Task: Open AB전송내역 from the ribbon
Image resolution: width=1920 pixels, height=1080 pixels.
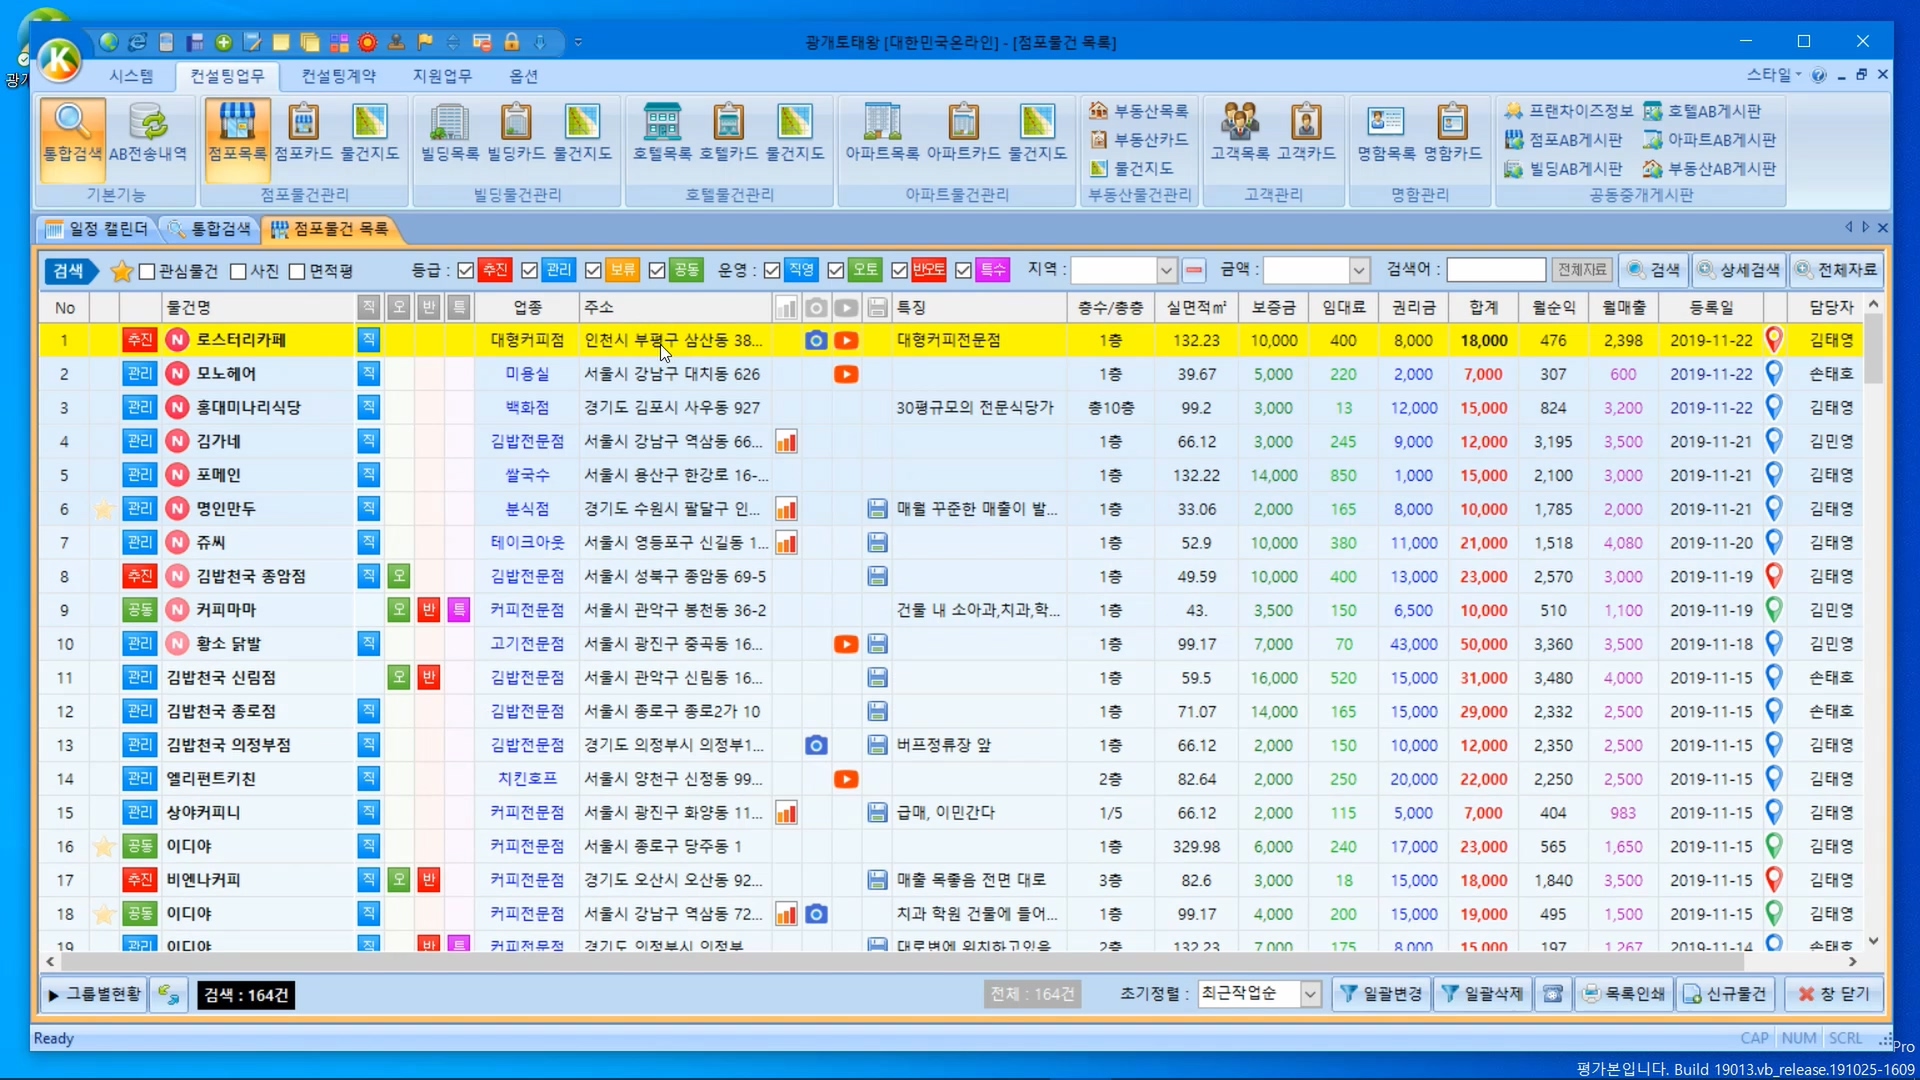Action: (x=148, y=123)
